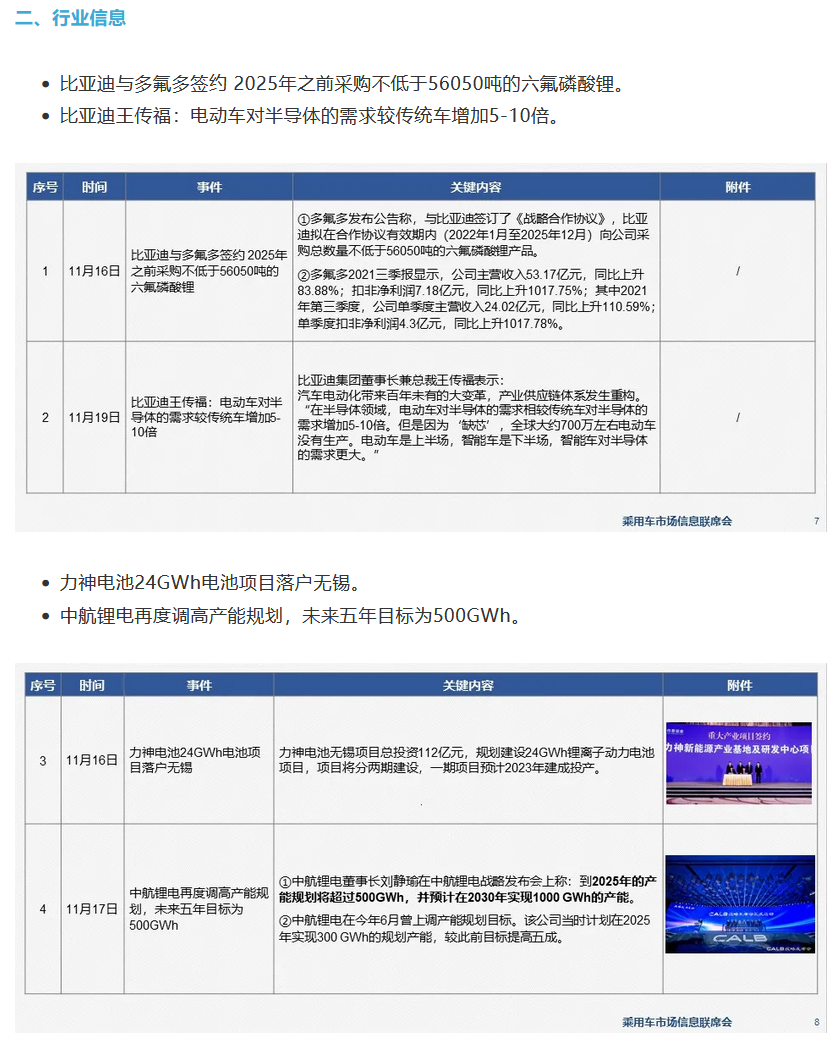Viewport: 840px width, 1051px height.
Task: Click page number 7 at bottom
Action: click(x=816, y=521)
